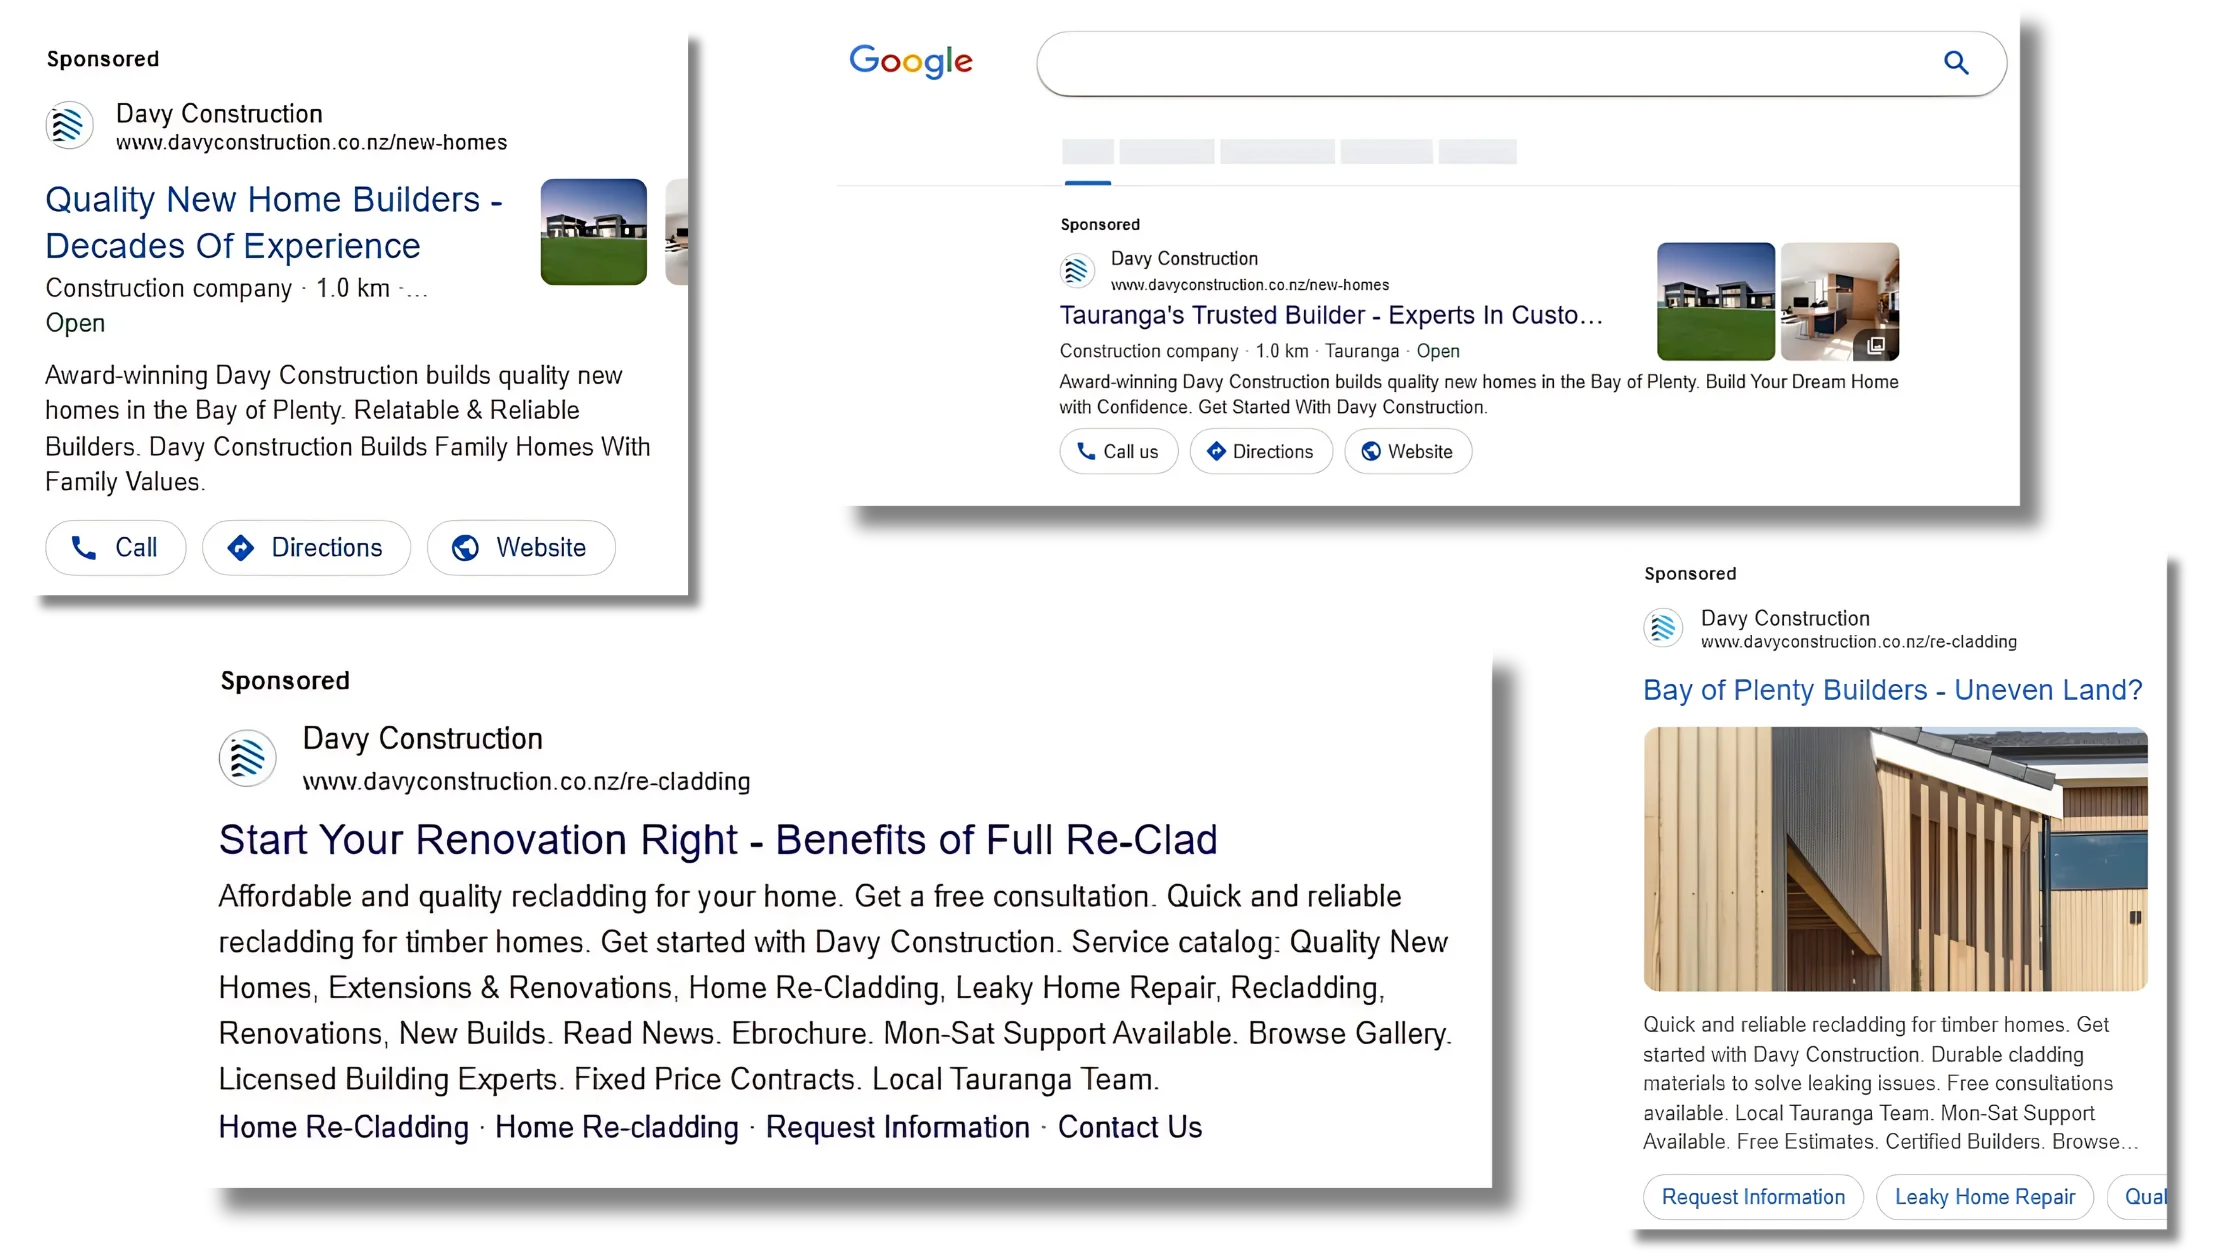
Task: Open the Quality New Home Builders headline
Action: point(273,222)
